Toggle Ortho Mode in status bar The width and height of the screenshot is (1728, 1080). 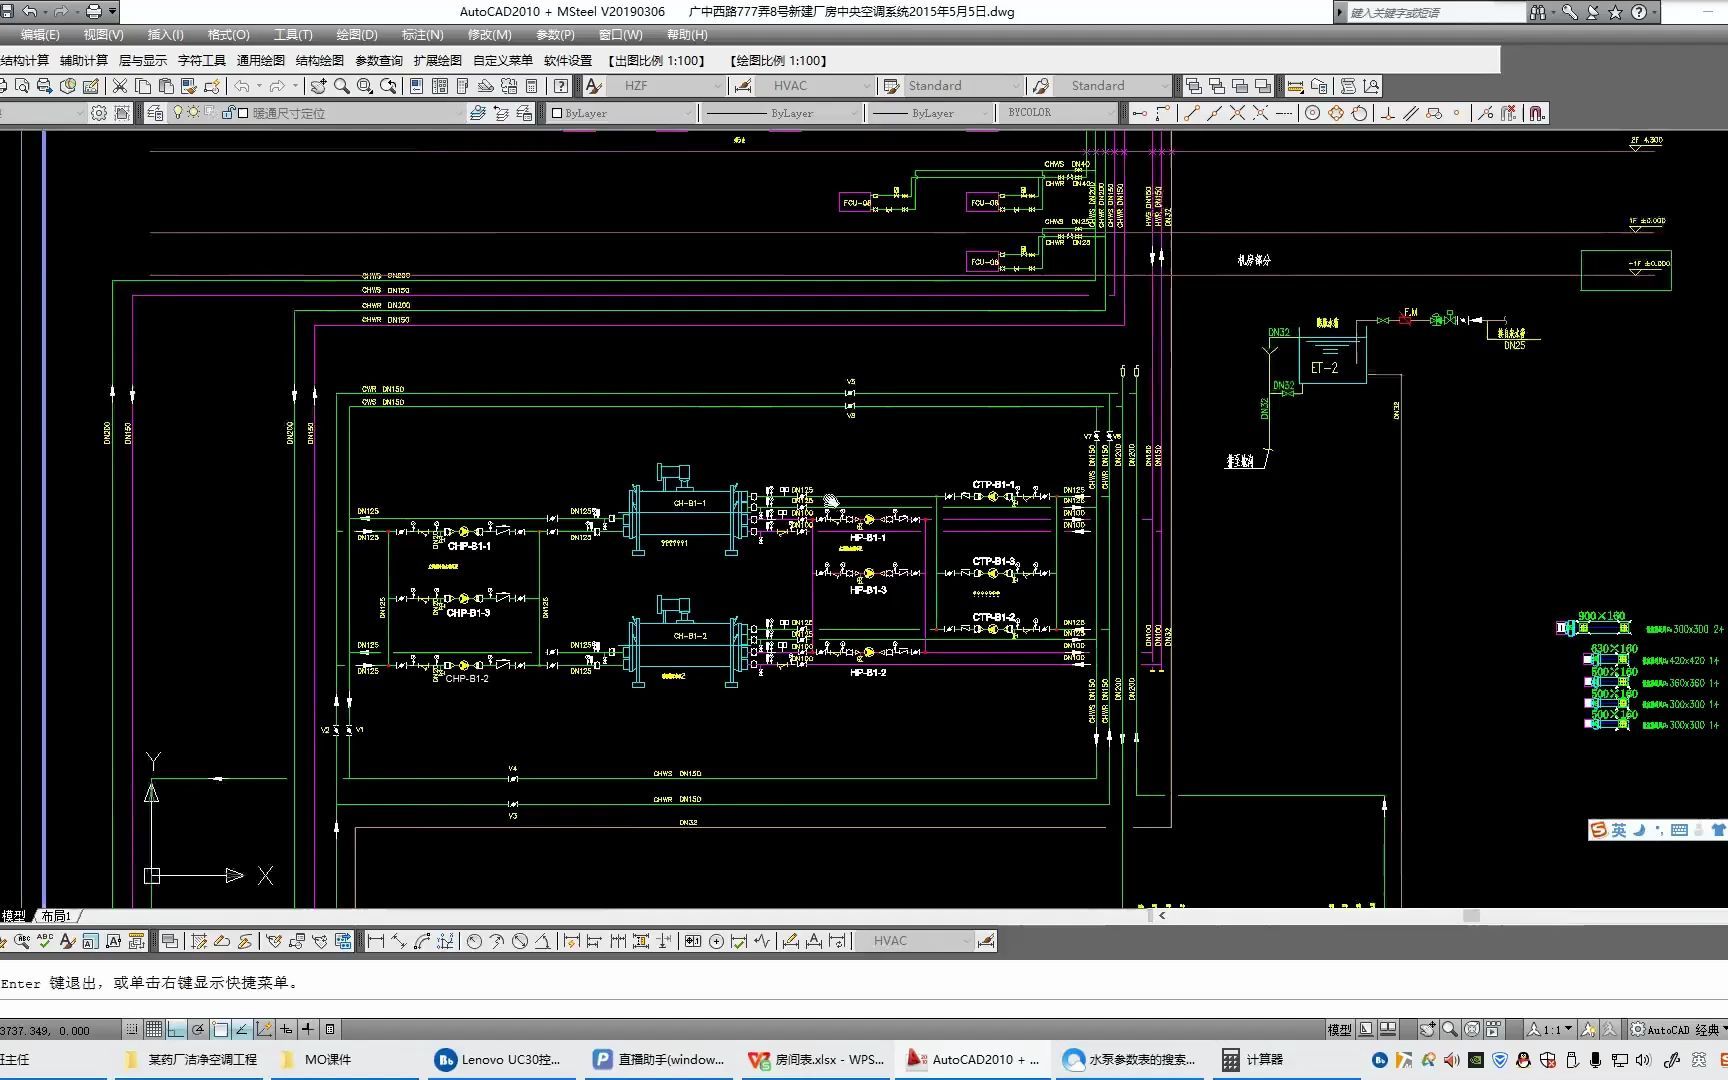(176, 1029)
